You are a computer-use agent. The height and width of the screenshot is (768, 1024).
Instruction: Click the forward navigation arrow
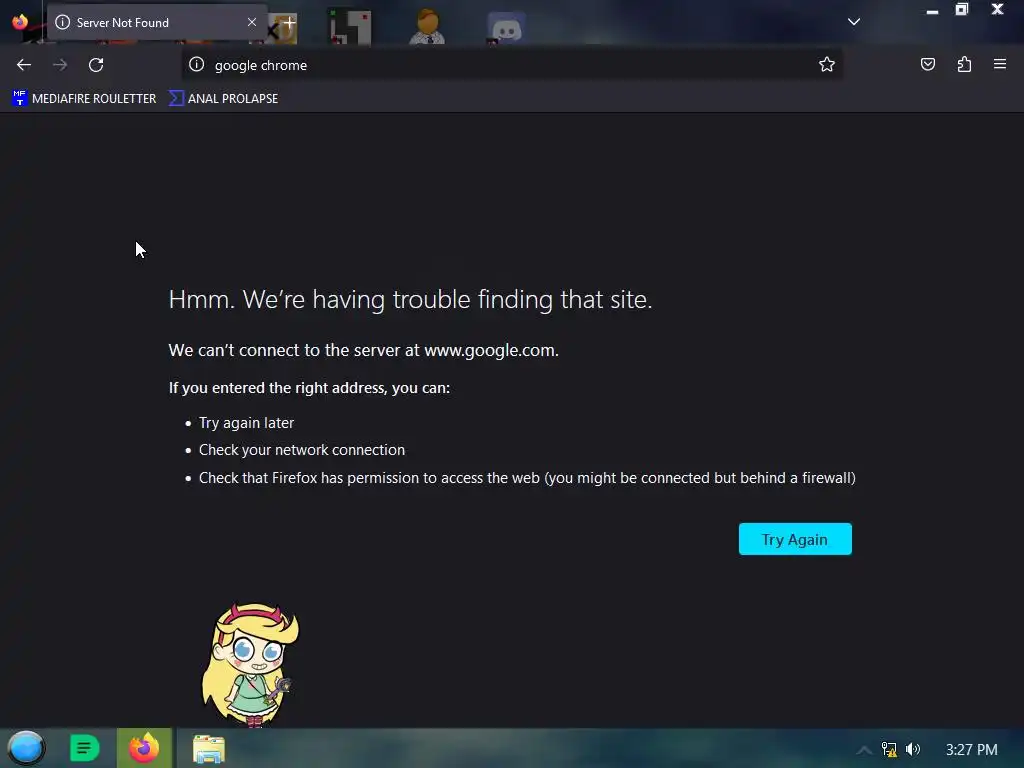[60, 65]
